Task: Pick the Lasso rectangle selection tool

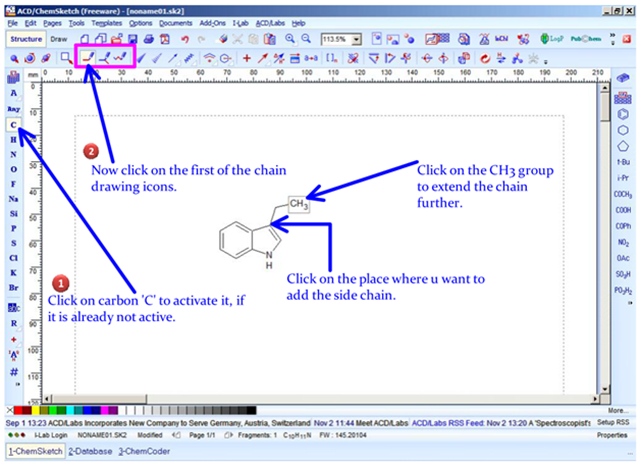Action: [x=66, y=58]
